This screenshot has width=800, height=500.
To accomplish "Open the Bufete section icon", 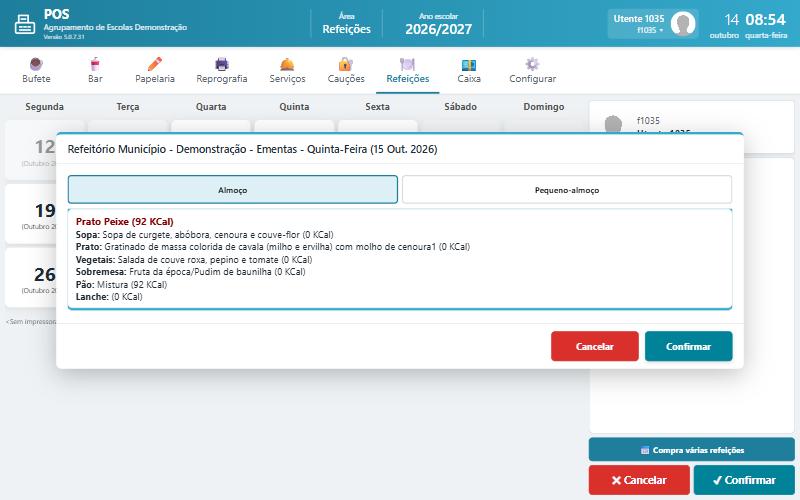I will (36, 64).
